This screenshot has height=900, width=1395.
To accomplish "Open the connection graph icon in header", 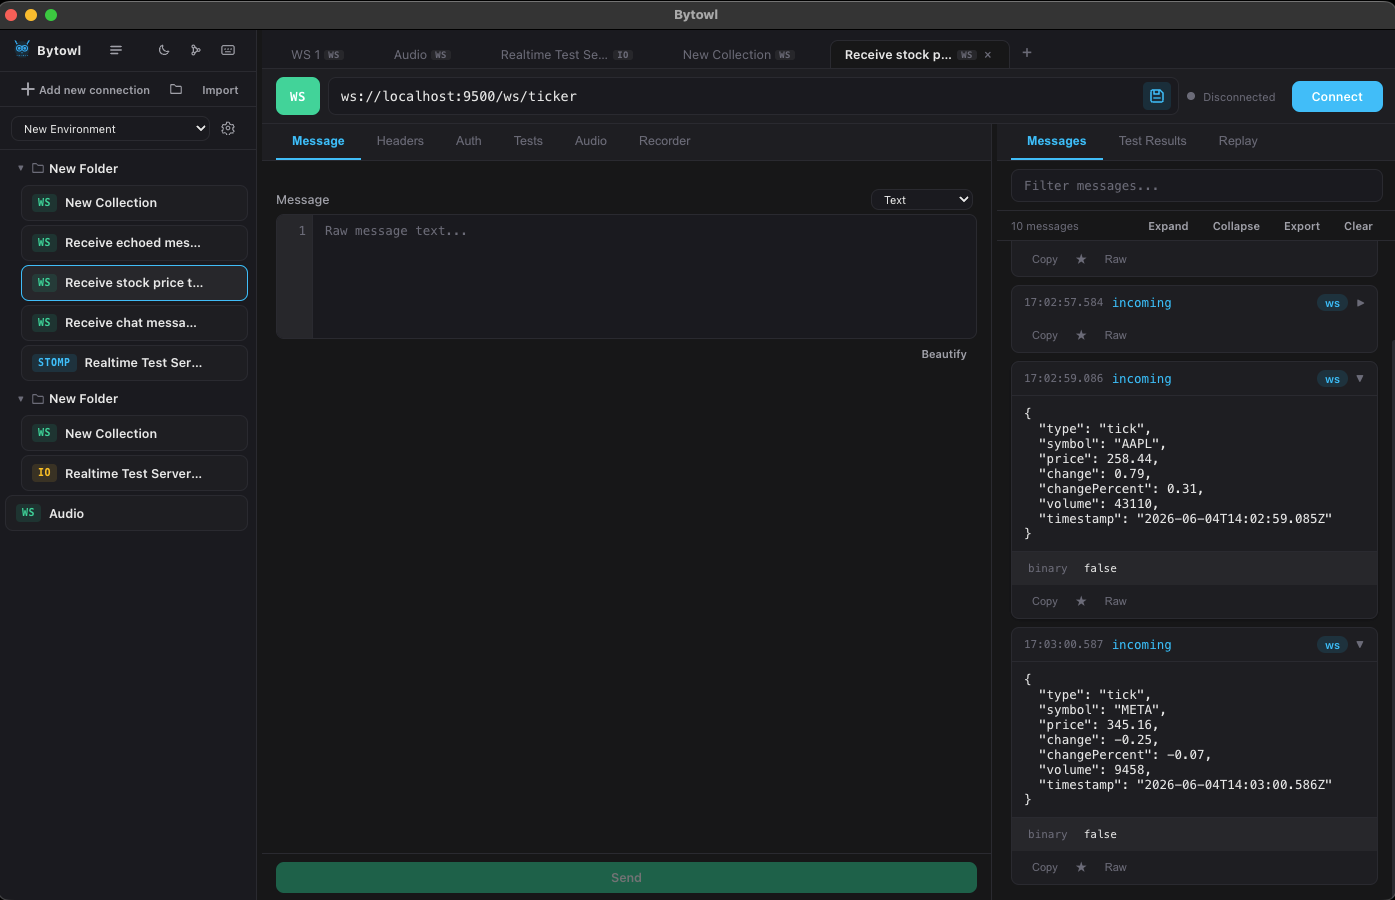I will 196,50.
